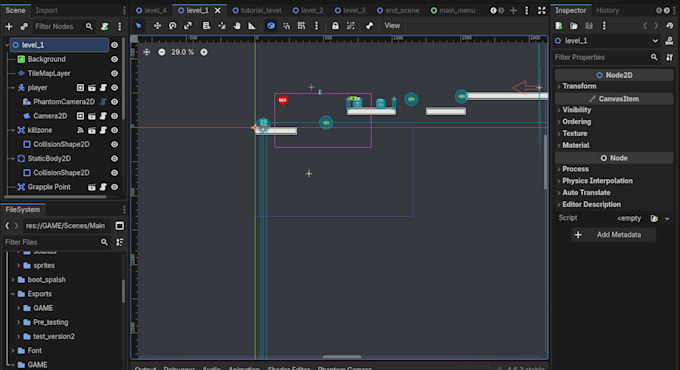Attach script icon beside Filter Nodes
Viewport: 680px width, 370px height.
pyautogui.click(x=105, y=26)
